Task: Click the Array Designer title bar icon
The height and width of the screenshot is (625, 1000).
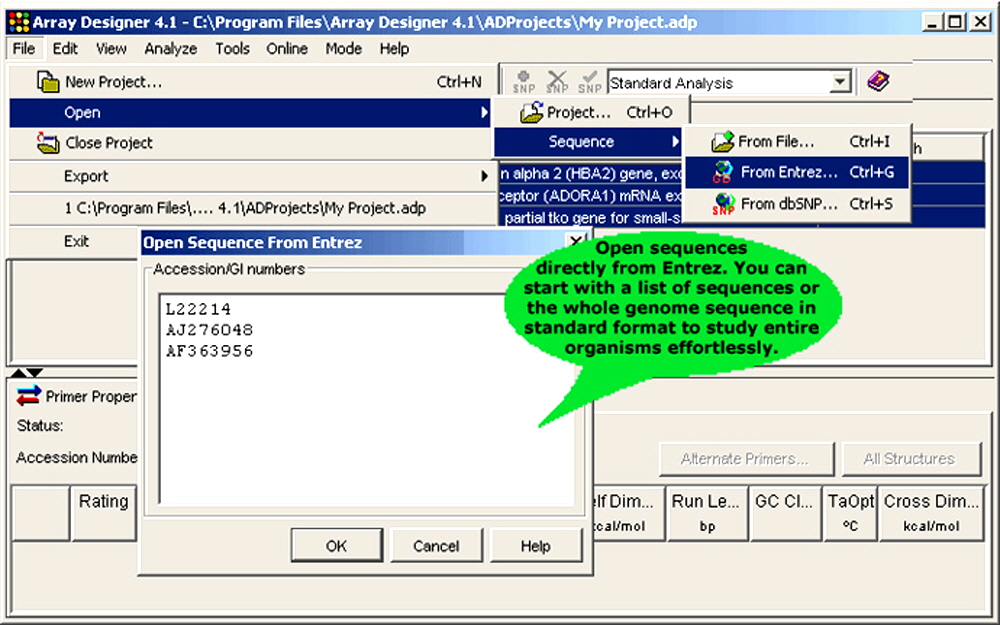Action: [x=19, y=22]
